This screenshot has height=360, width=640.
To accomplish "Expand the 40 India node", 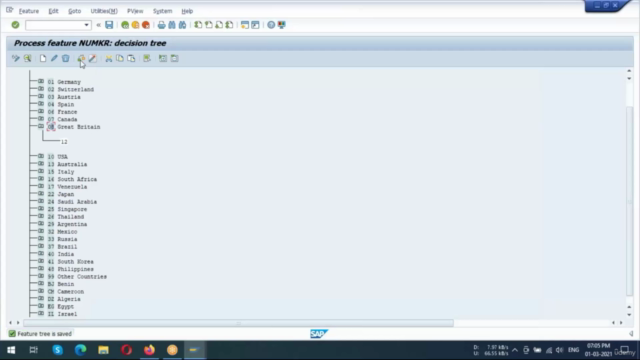I will tap(41, 253).
